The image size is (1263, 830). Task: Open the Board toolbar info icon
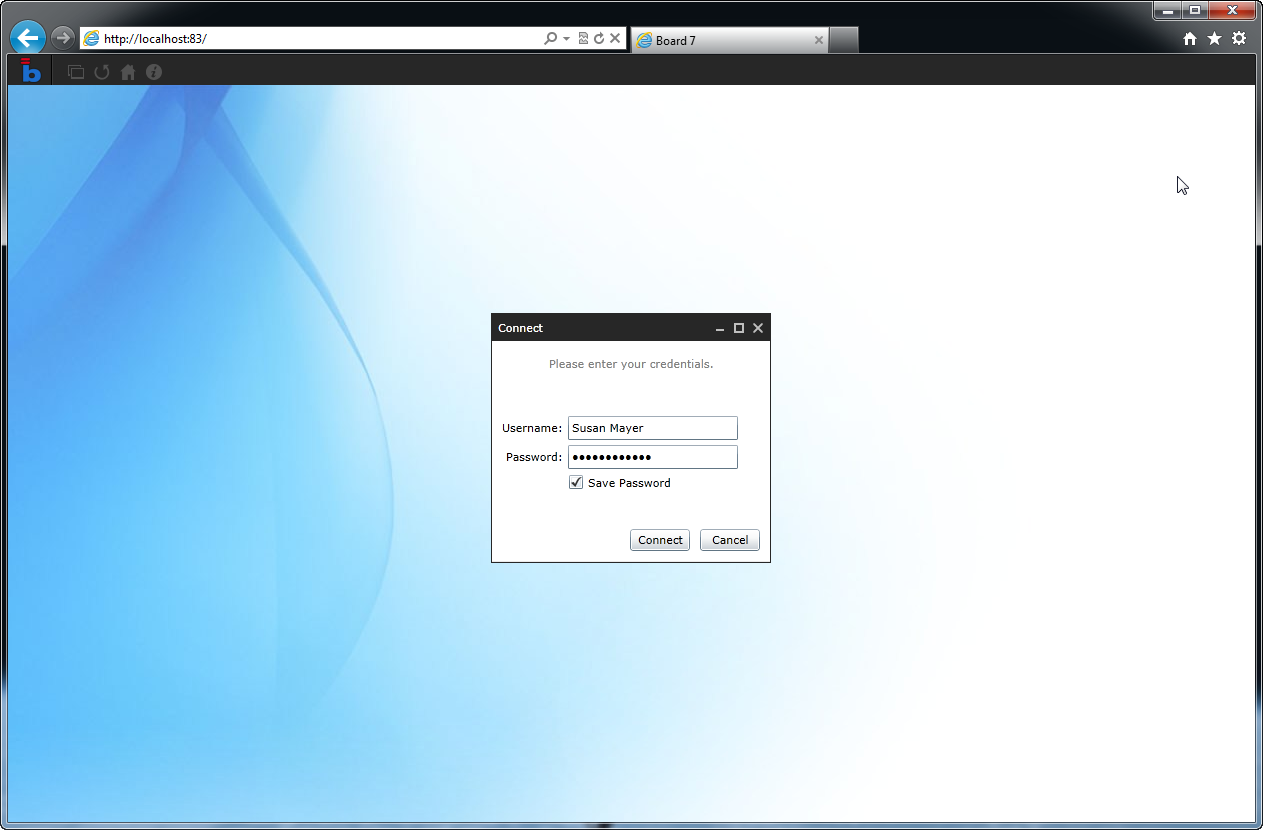coord(154,72)
